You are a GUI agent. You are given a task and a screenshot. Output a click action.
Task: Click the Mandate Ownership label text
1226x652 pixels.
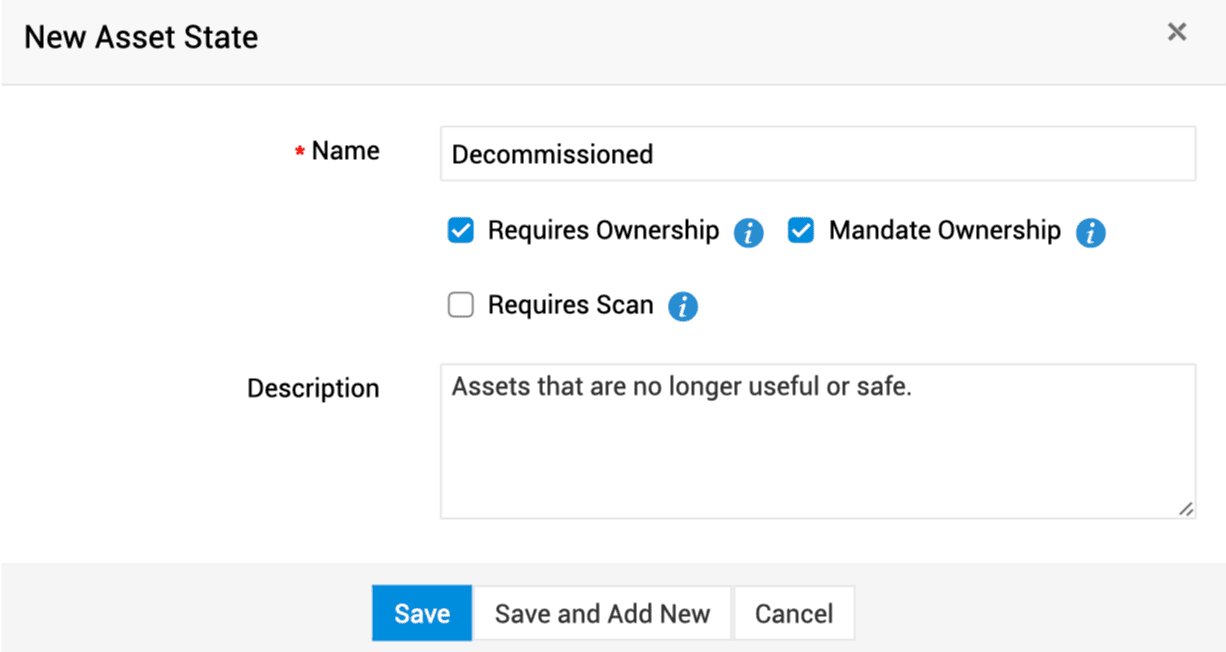point(944,231)
